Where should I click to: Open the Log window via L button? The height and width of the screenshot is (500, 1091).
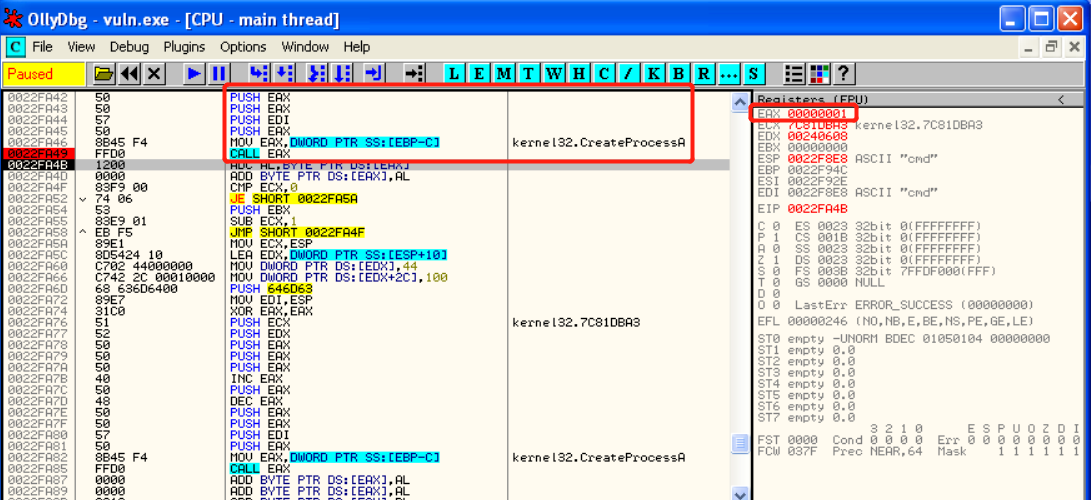(454, 74)
